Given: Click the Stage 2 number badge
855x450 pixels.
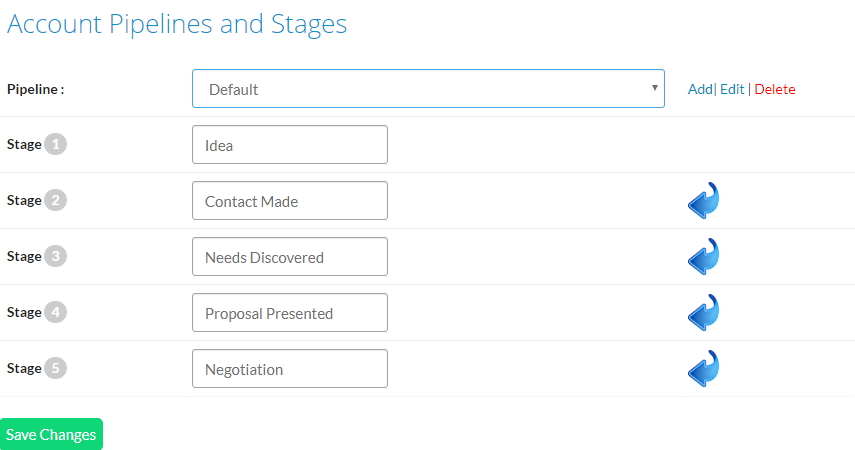Looking at the screenshot, I should pyautogui.click(x=56, y=200).
